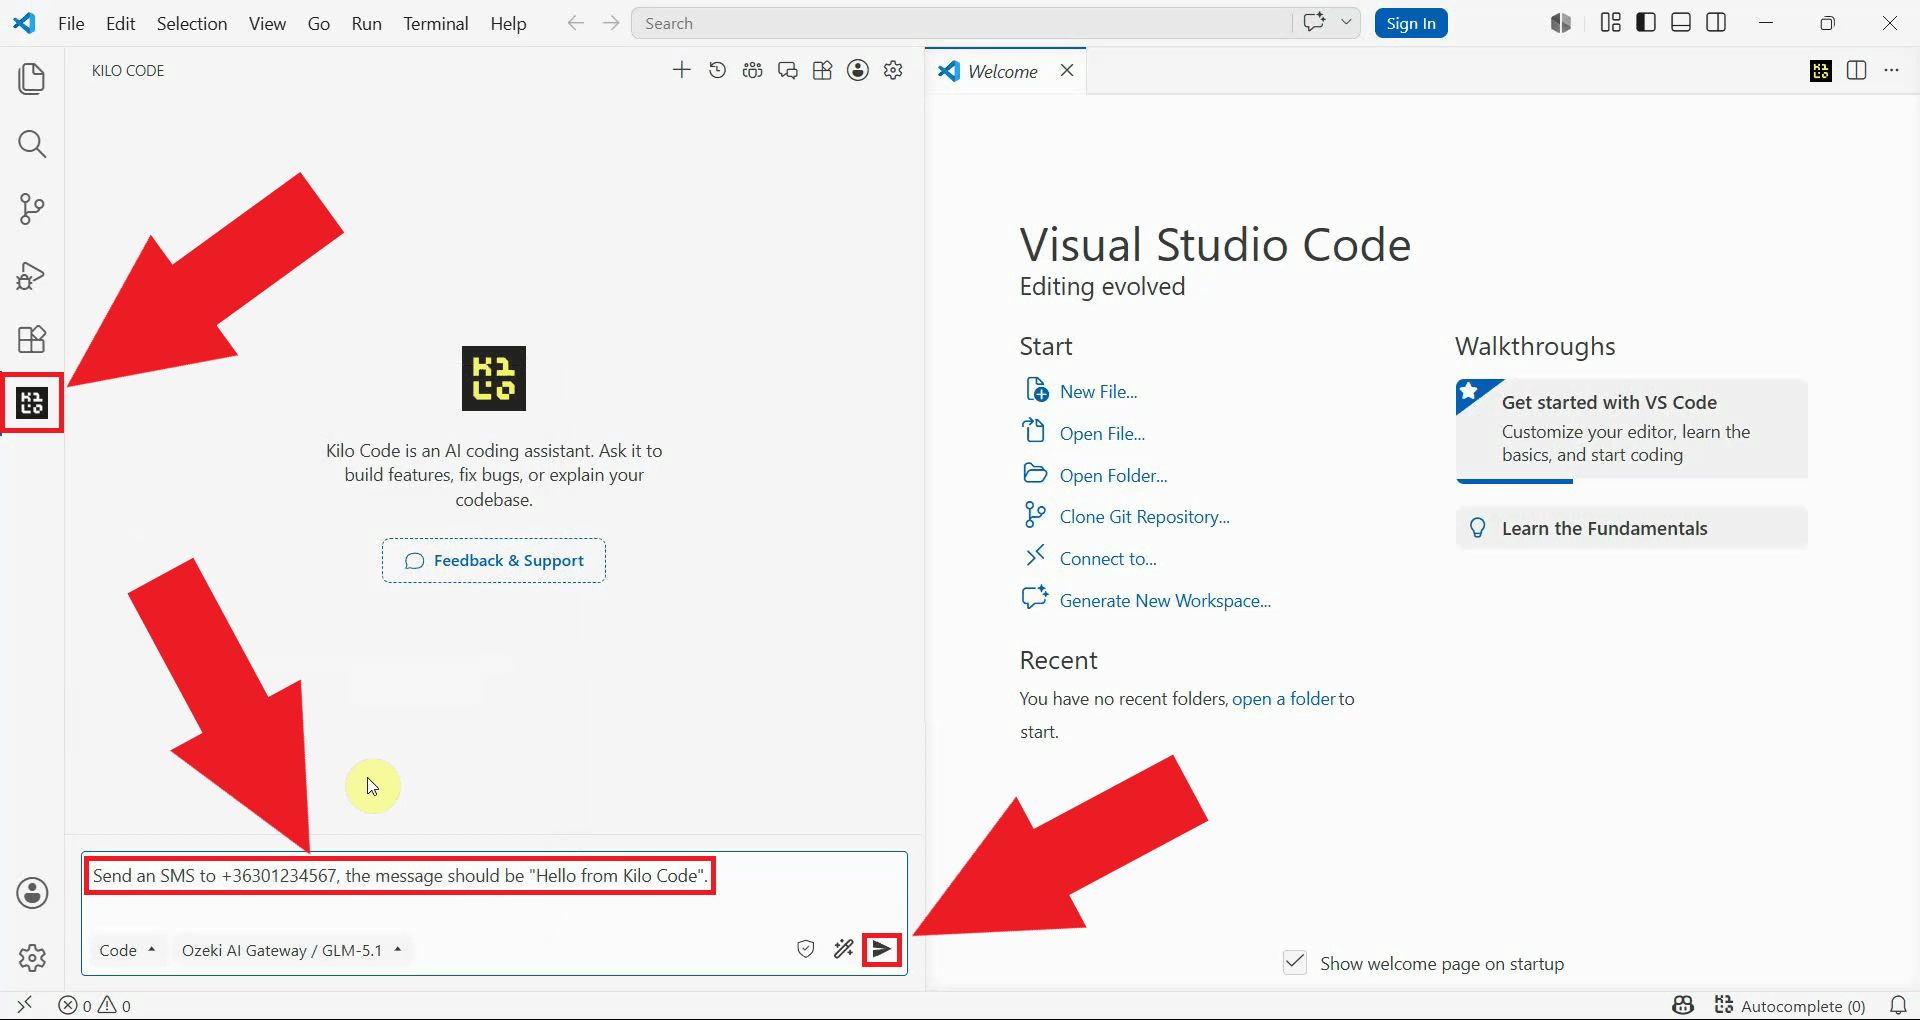This screenshot has height=1020, width=1920.
Task: Open the Accounts icon in the activity bar
Action: coord(32,893)
